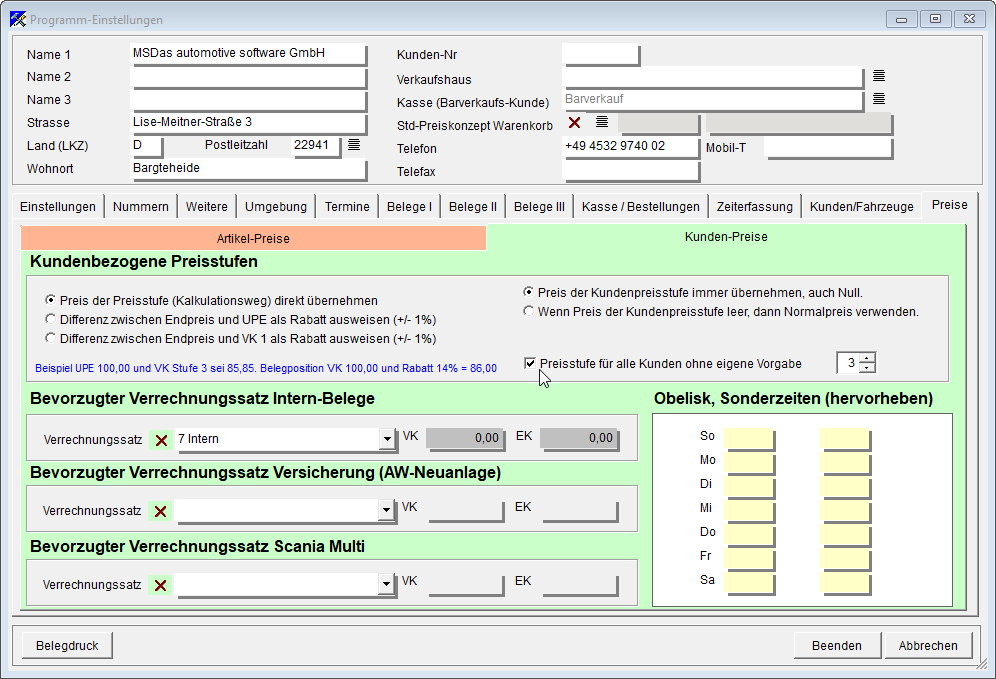This screenshot has width=996, height=679.
Task: Click the Name 3 input field
Action: click(248, 100)
